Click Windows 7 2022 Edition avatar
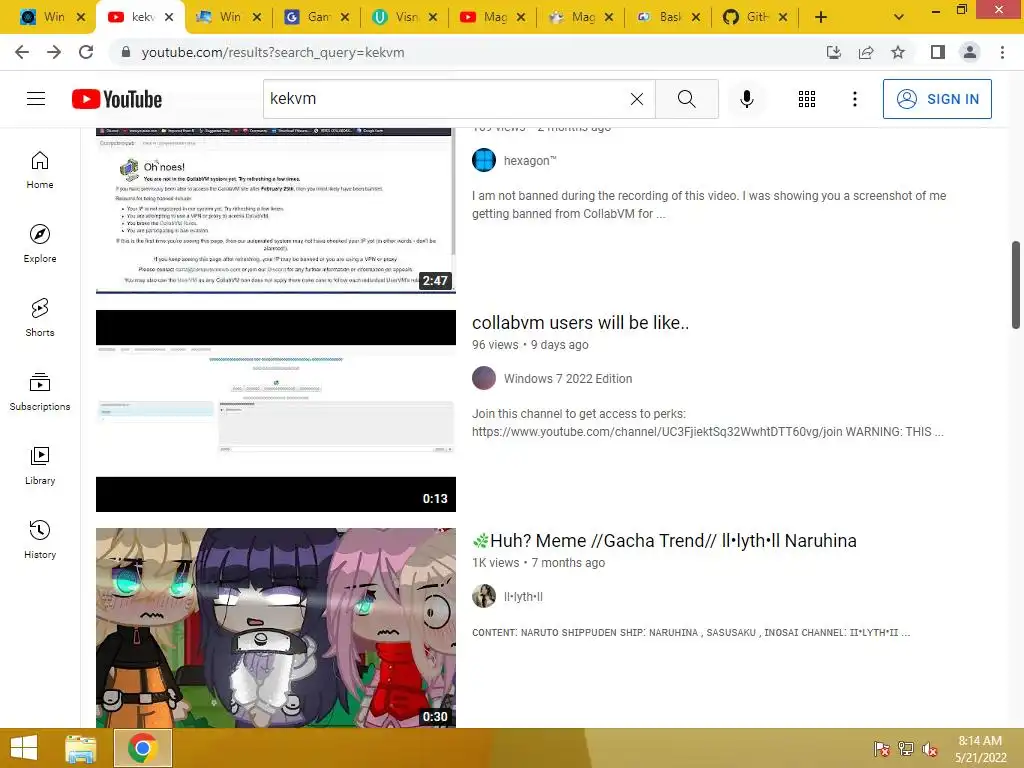This screenshot has width=1024, height=768. [x=484, y=378]
